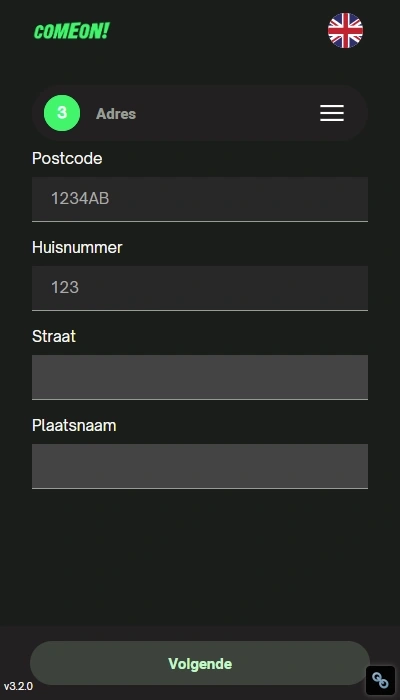Viewport: 400px width, 700px height.
Task: Click the Straat label
Action: [54, 336]
